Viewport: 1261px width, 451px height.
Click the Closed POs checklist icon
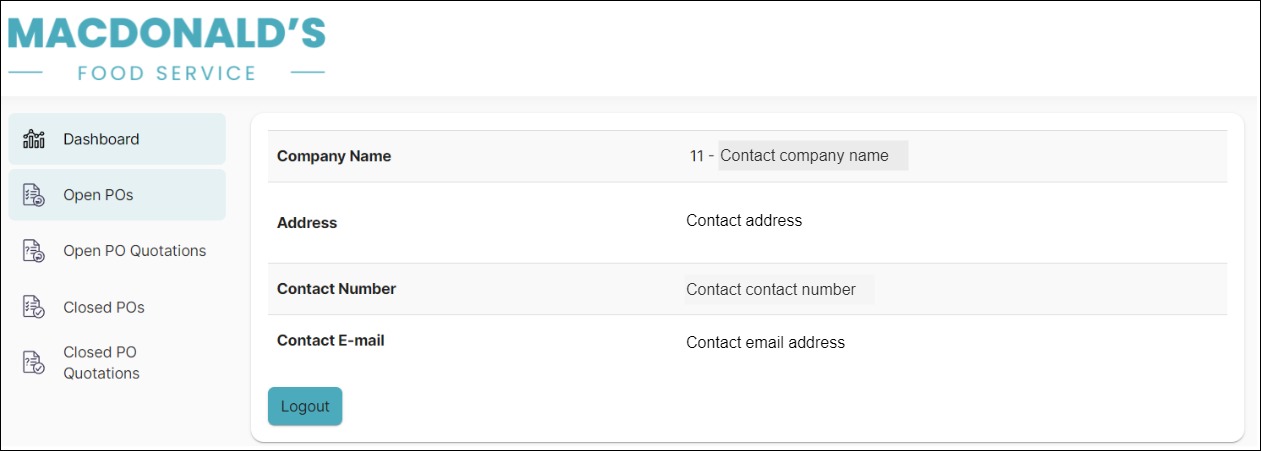tap(34, 307)
